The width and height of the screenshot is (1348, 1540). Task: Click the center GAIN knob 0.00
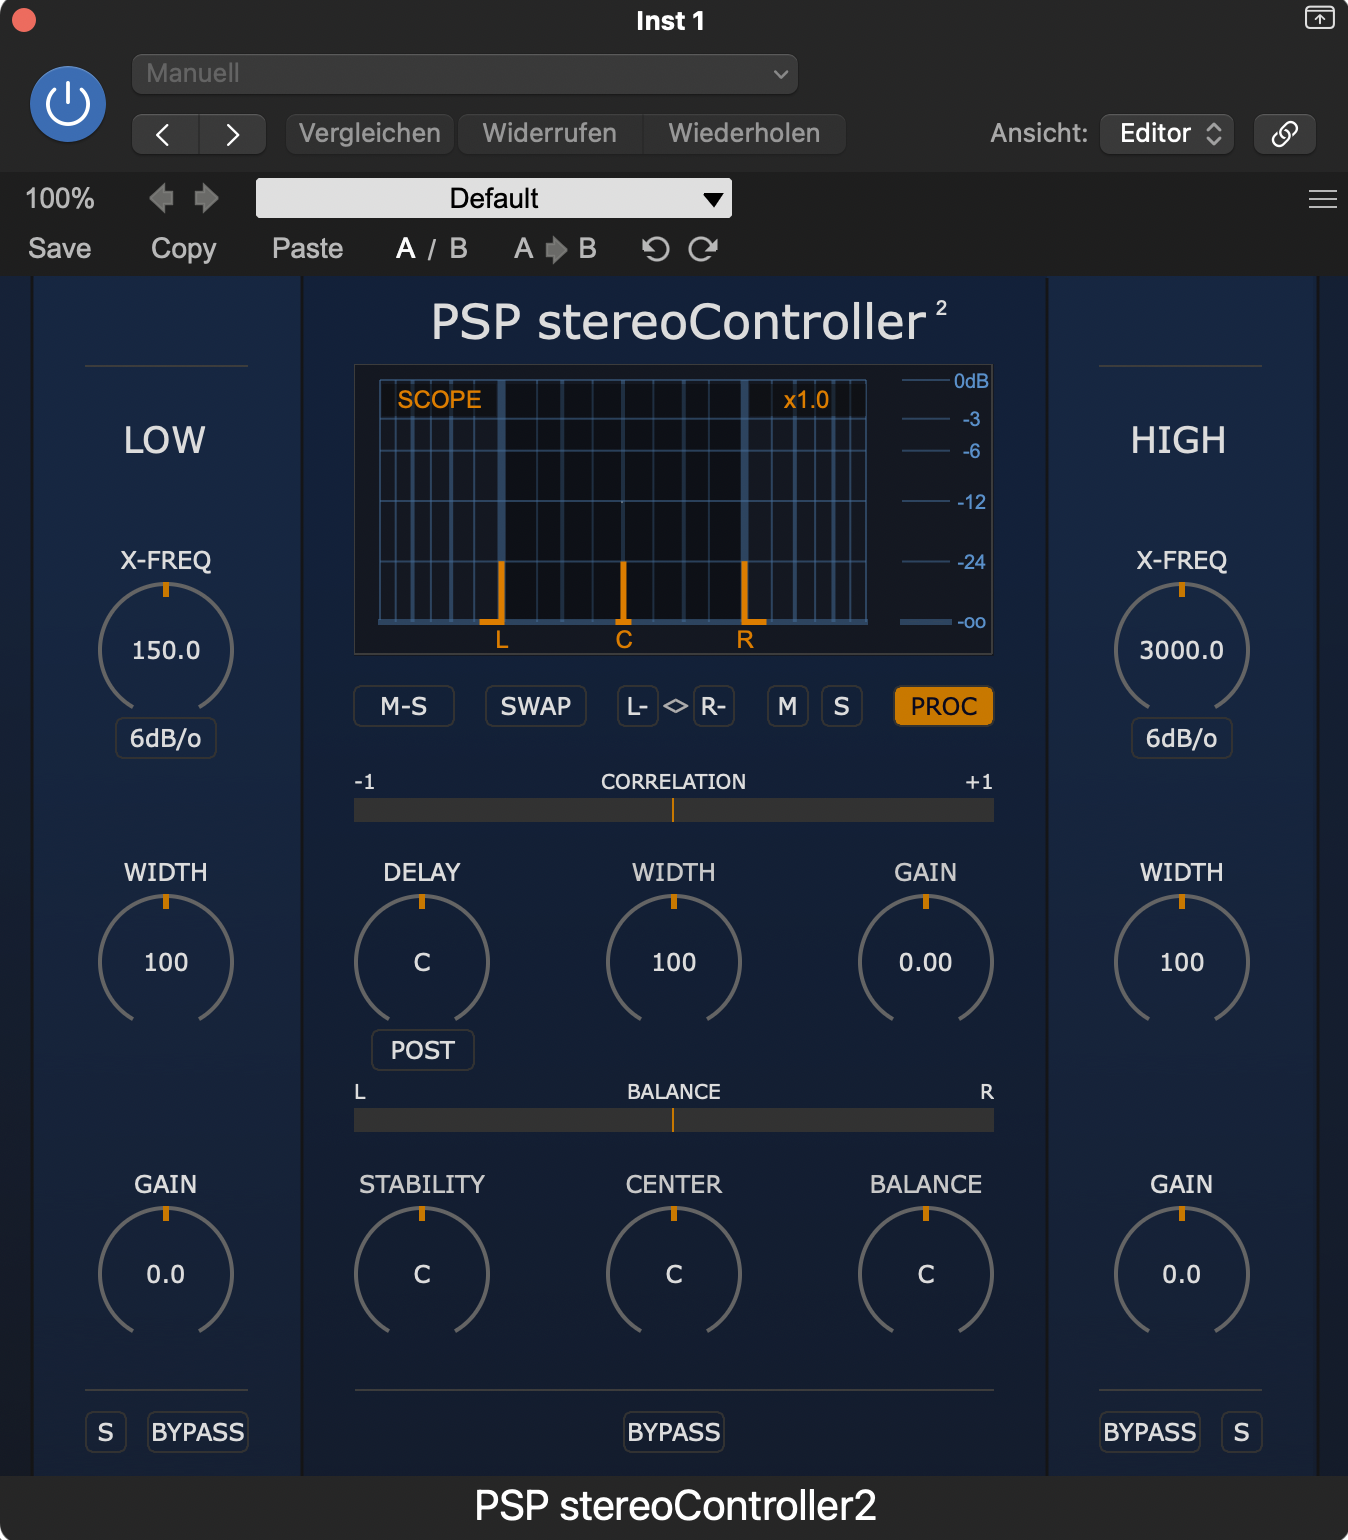click(926, 962)
